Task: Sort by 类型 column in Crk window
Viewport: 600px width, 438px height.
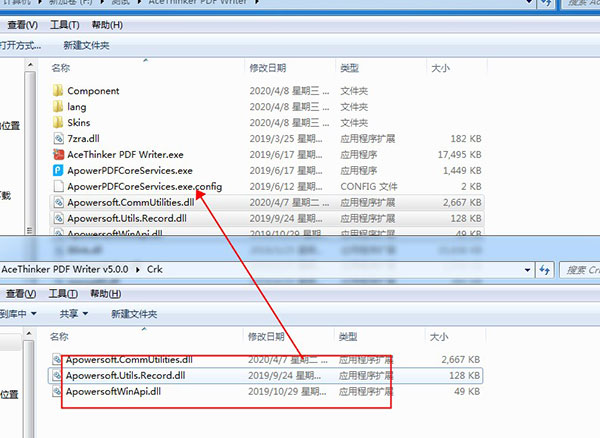Action: [x=348, y=337]
